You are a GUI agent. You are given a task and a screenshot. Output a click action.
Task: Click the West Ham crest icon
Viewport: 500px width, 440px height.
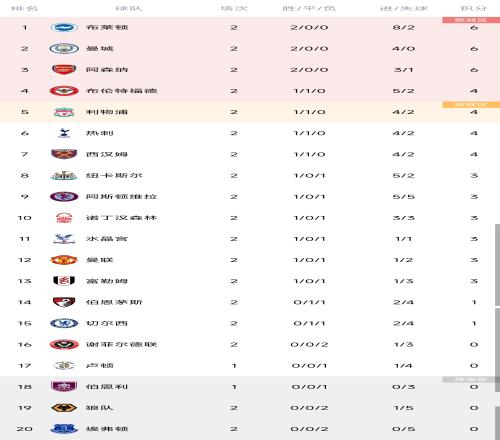click(64, 154)
